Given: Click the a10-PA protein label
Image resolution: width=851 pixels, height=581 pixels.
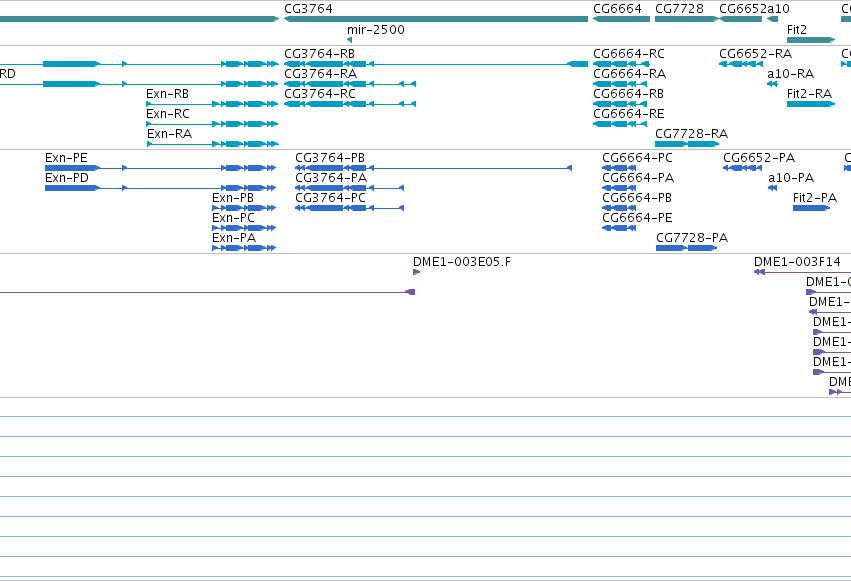Looking at the screenshot, I should tap(791, 178).
